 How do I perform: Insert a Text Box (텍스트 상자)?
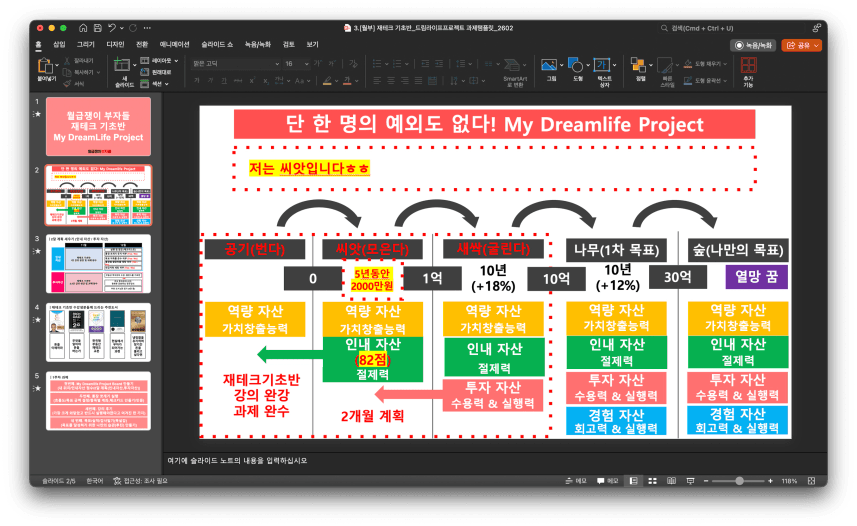[x=604, y=67]
